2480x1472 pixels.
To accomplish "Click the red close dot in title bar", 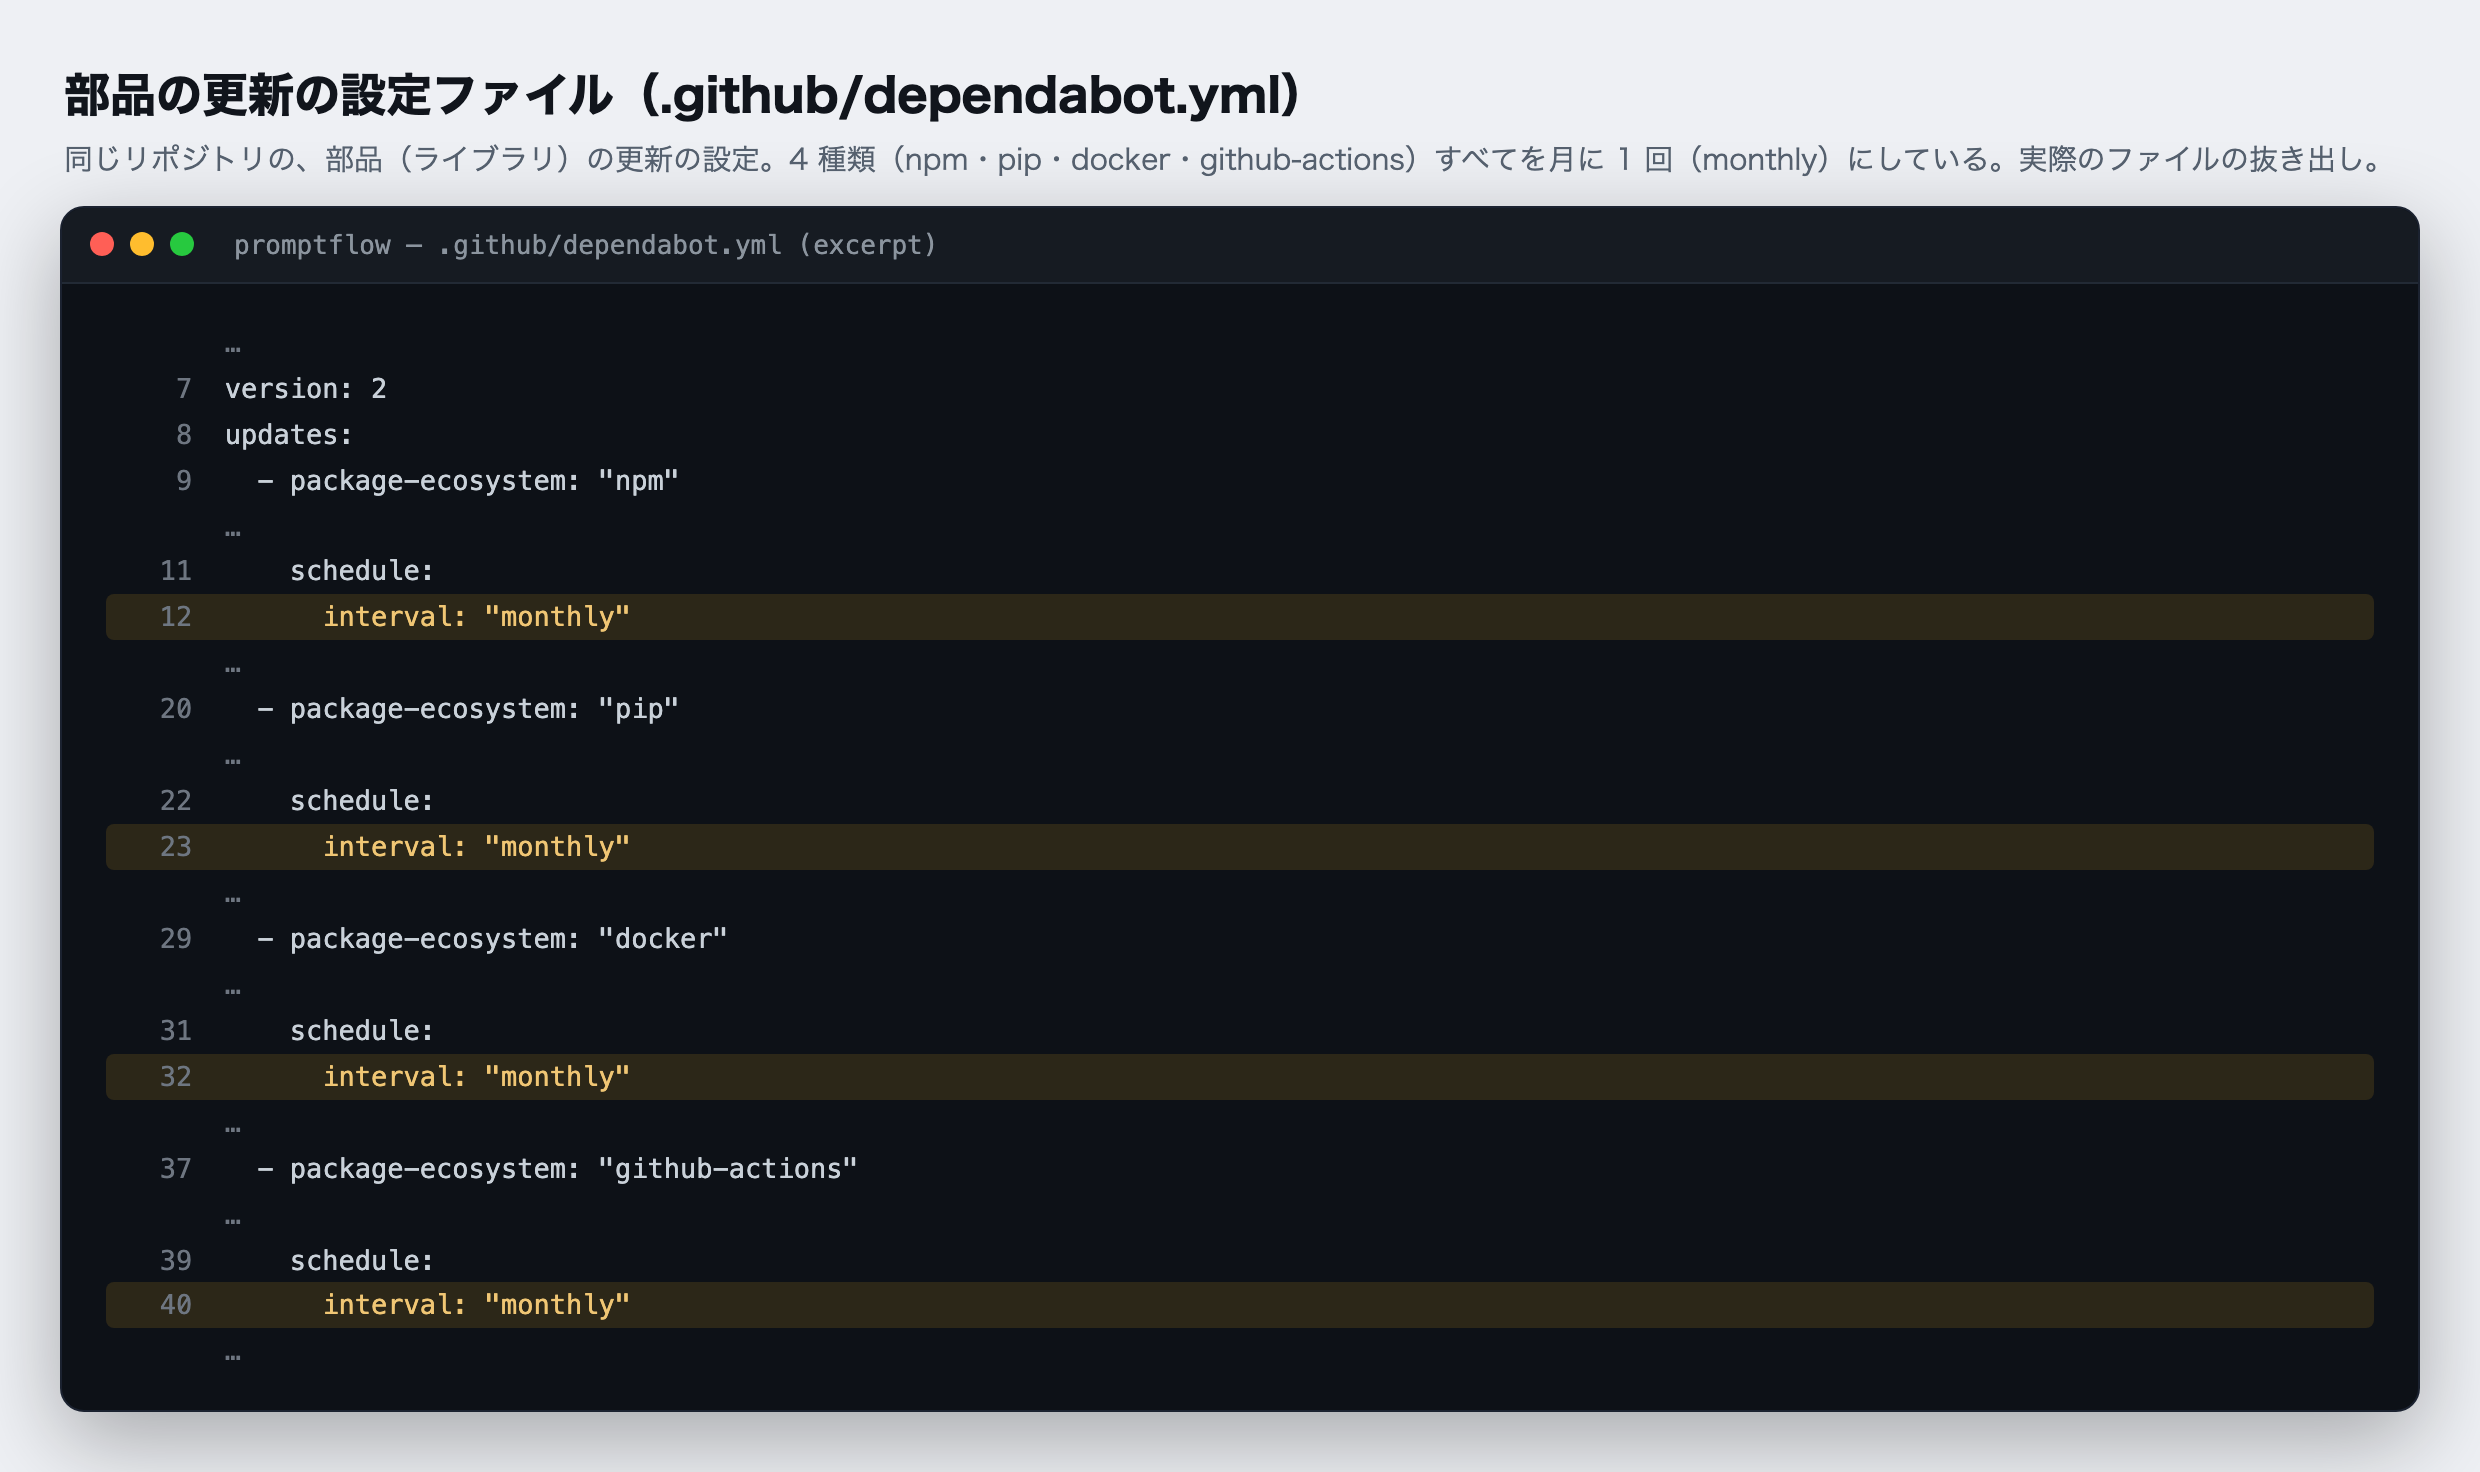I will tap(102, 245).
